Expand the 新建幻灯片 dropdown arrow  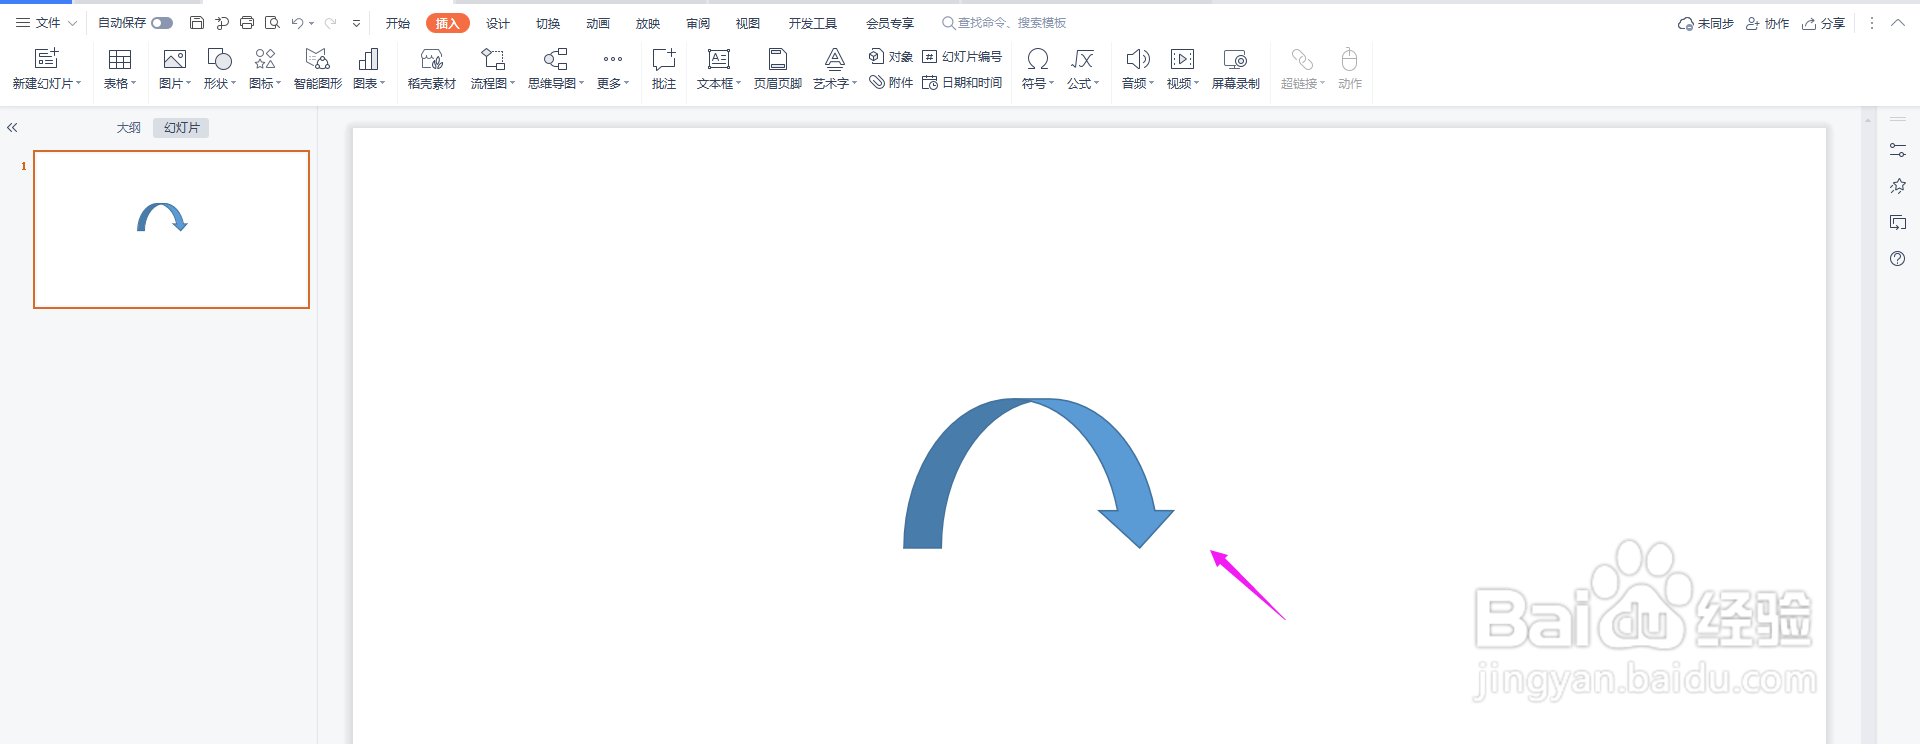point(78,84)
